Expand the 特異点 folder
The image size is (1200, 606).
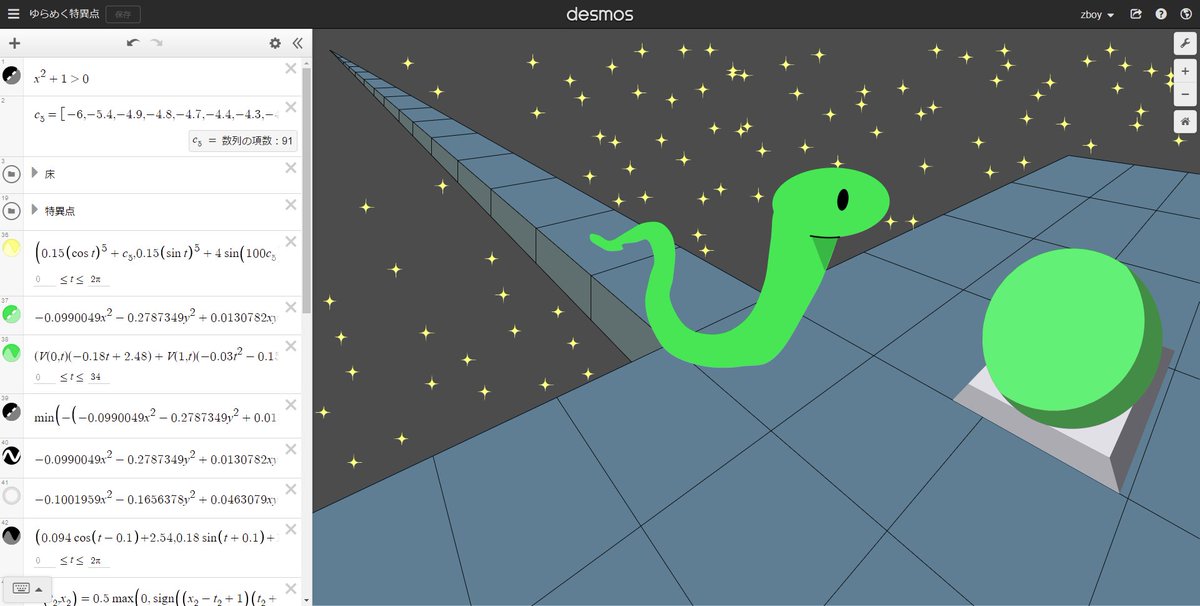point(36,210)
